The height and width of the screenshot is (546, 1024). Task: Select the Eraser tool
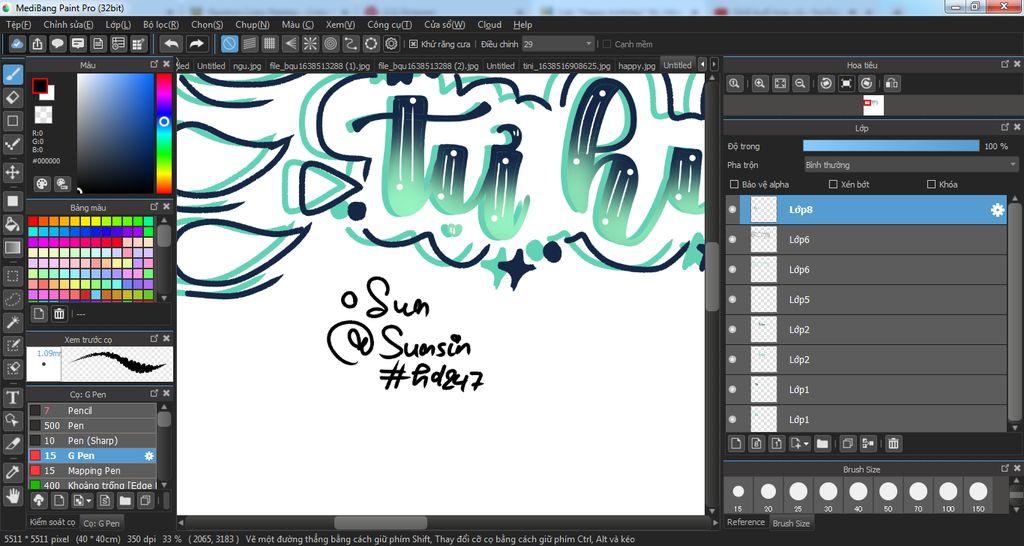pyautogui.click(x=12, y=97)
